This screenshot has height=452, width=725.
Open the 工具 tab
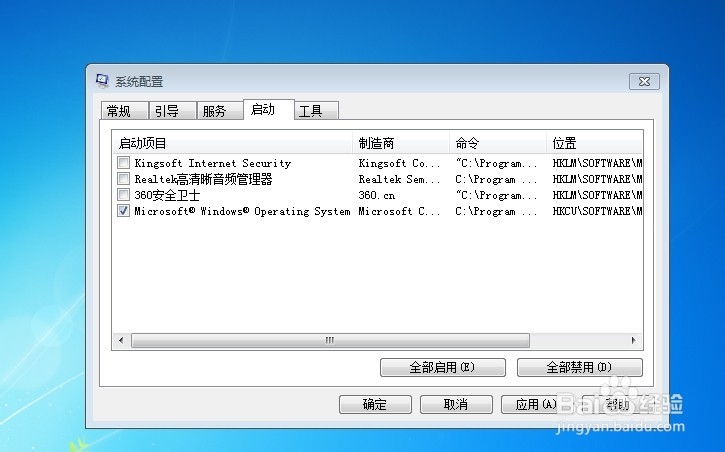[x=317, y=111]
